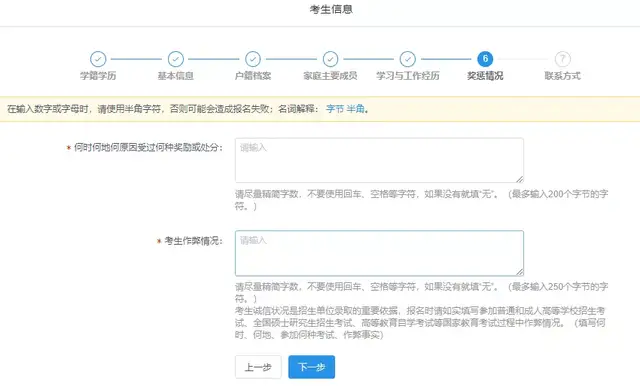
Task: Click the 学籍学历 step checkmark circle
Action: pos(98,59)
